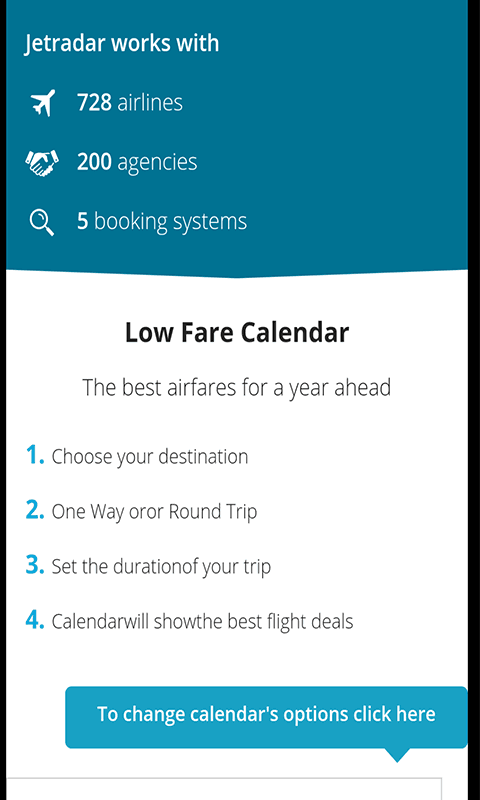Click the empty bordered box at the bottom
The width and height of the screenshot is (480, 800).
(x=224, y=789)
